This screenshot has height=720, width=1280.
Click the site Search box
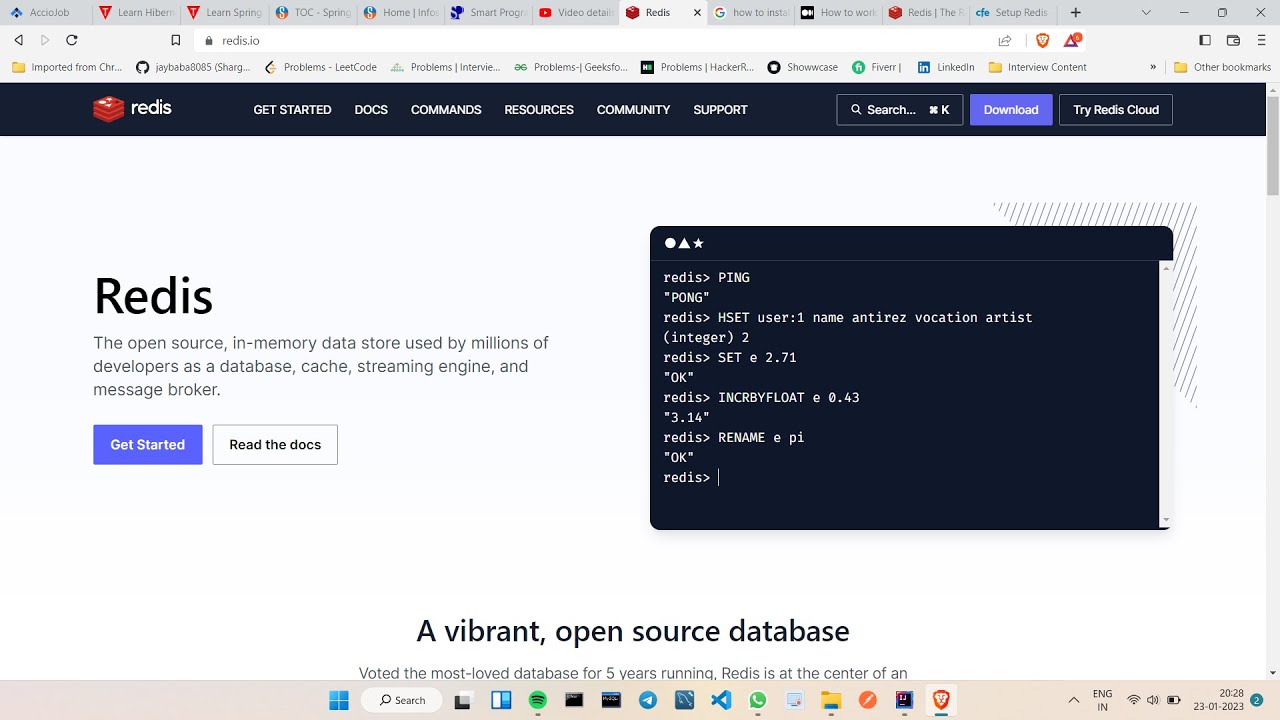899,110
